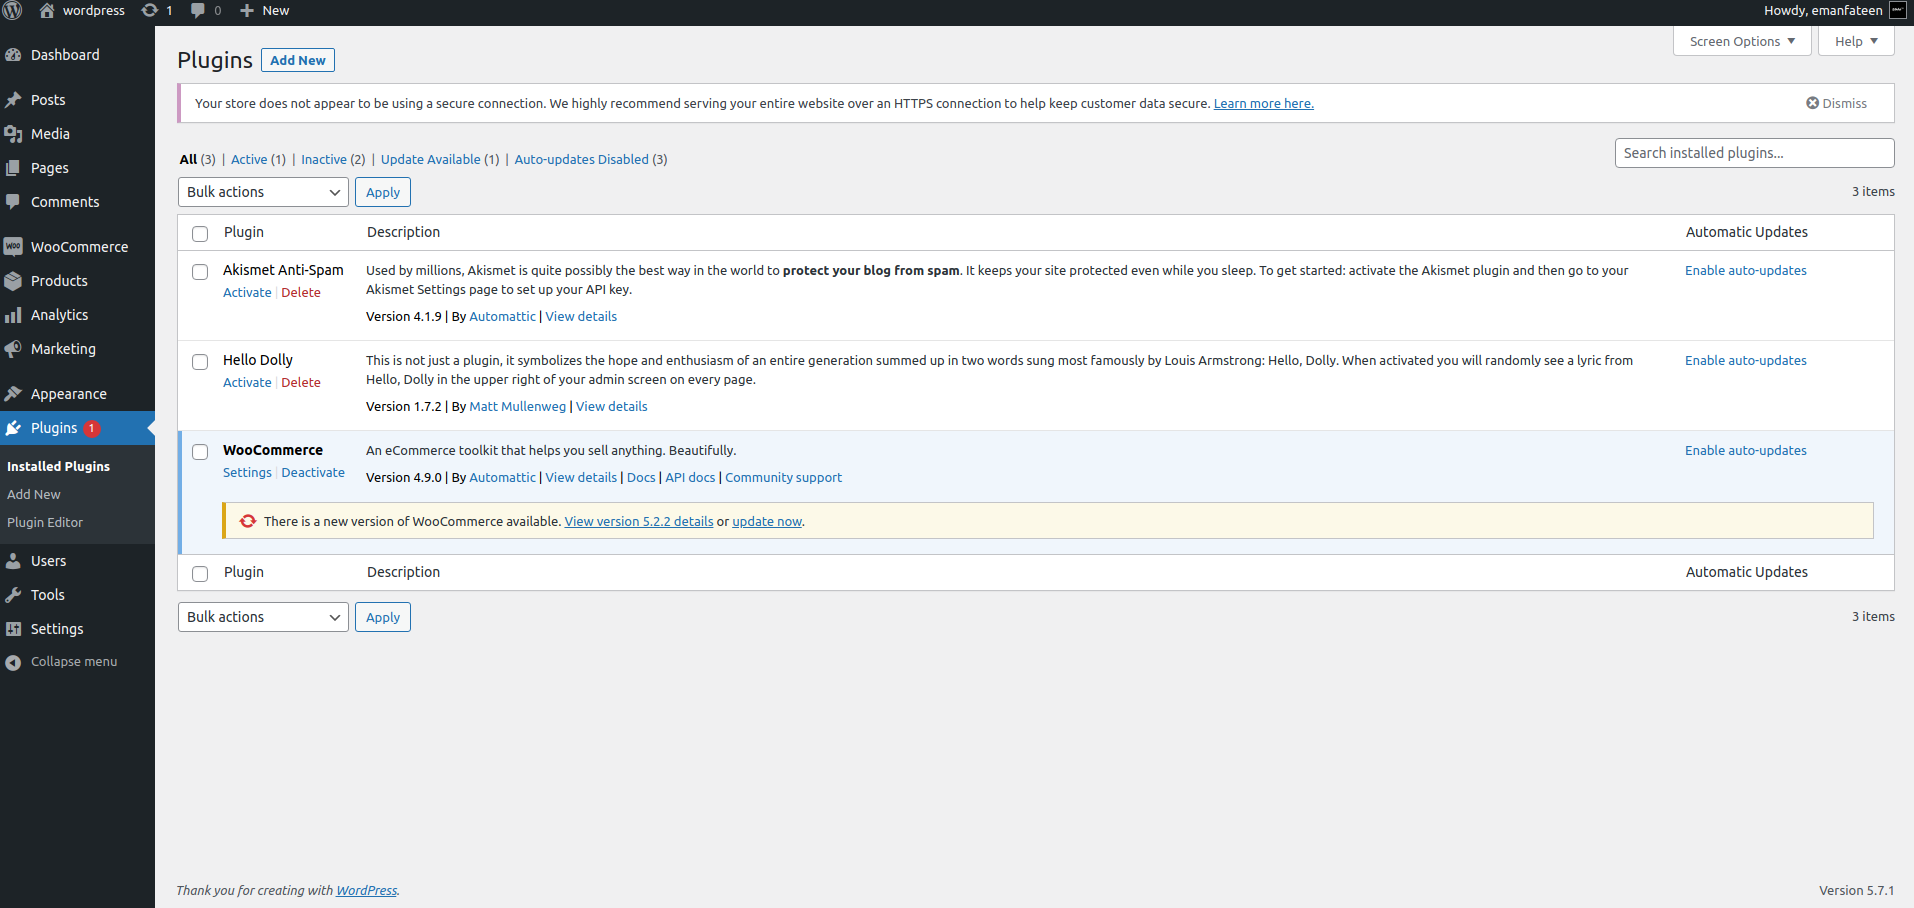Open the Howdy, emanfateen account menu
The width and height of the screenshot is (1914, 908).
pos(1835,11)
